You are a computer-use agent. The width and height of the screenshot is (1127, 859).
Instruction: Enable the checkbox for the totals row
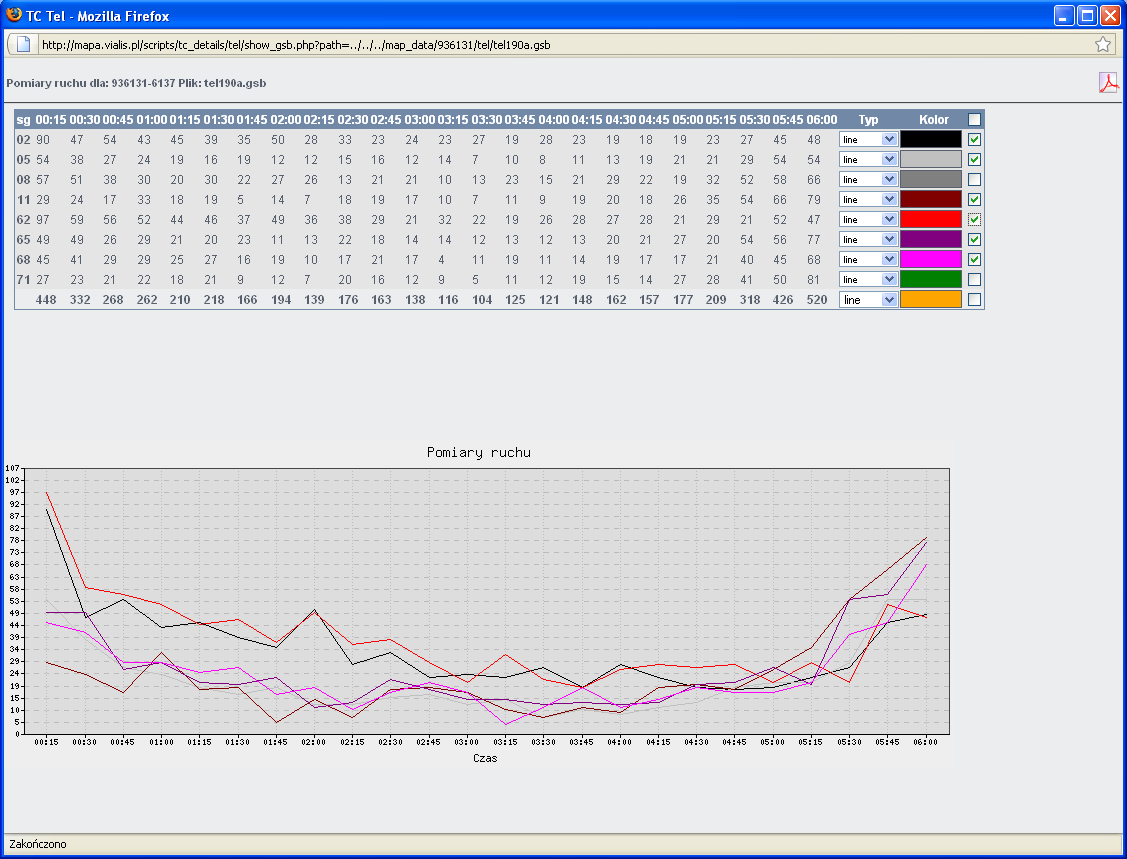tap(974, 300)
